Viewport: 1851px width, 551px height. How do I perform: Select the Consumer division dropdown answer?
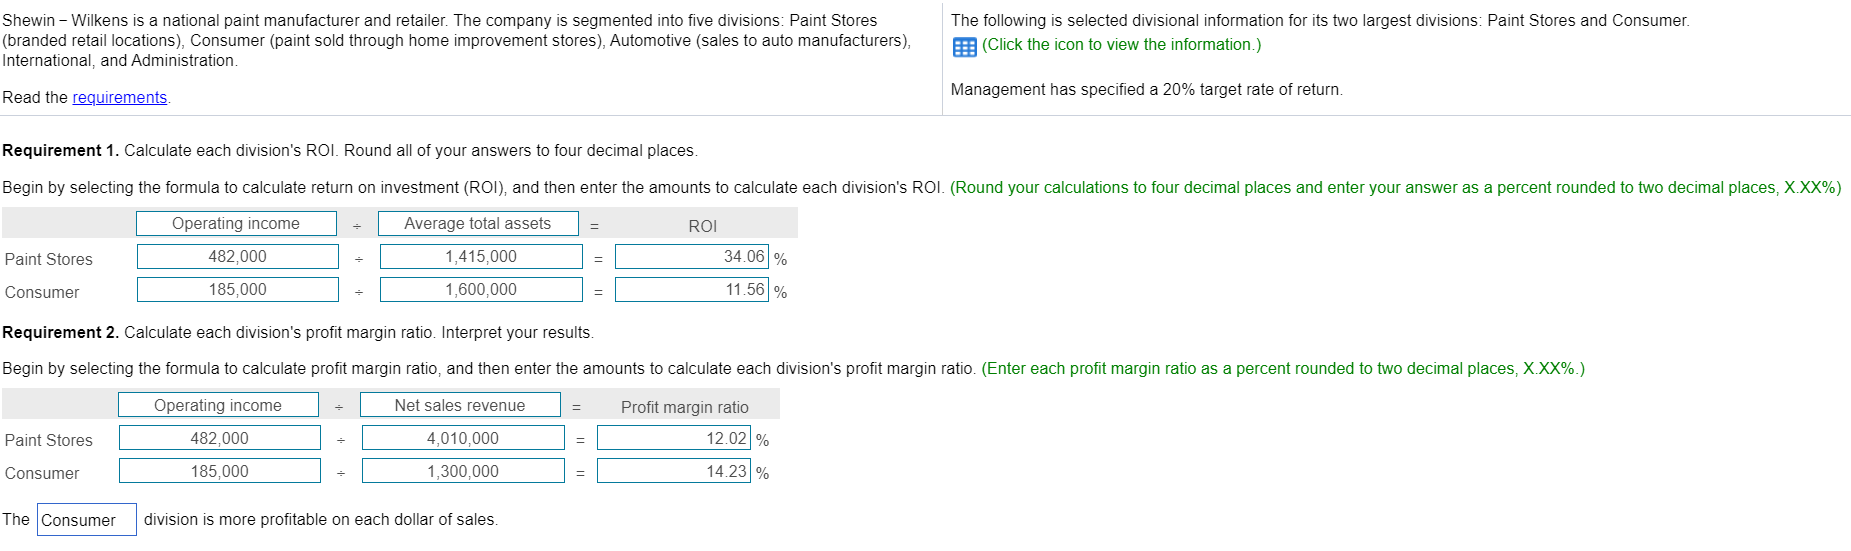pyautogui.click(x=87, y=520)
